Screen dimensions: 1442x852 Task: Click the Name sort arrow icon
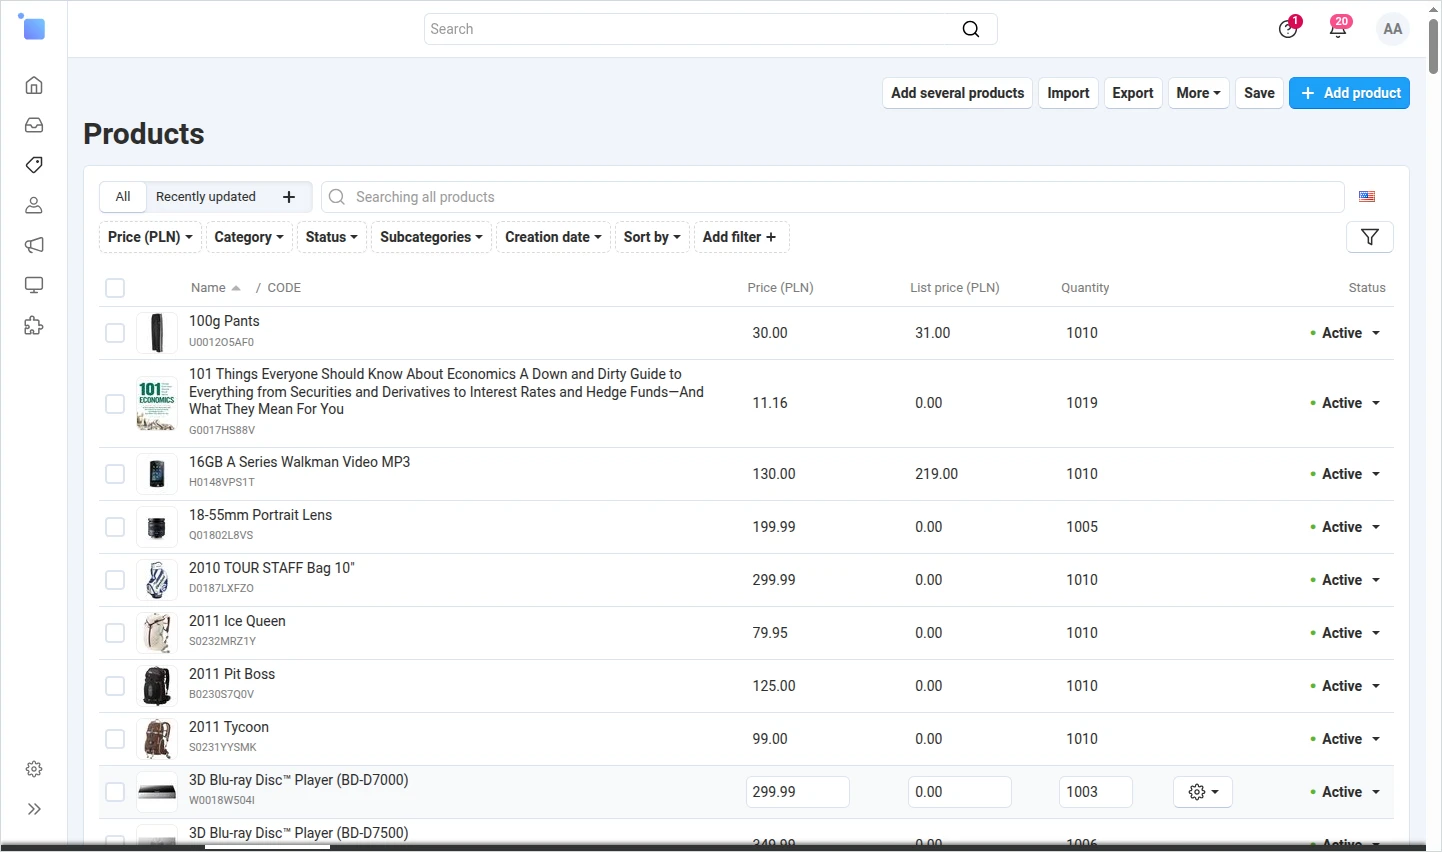click(236, 288)
